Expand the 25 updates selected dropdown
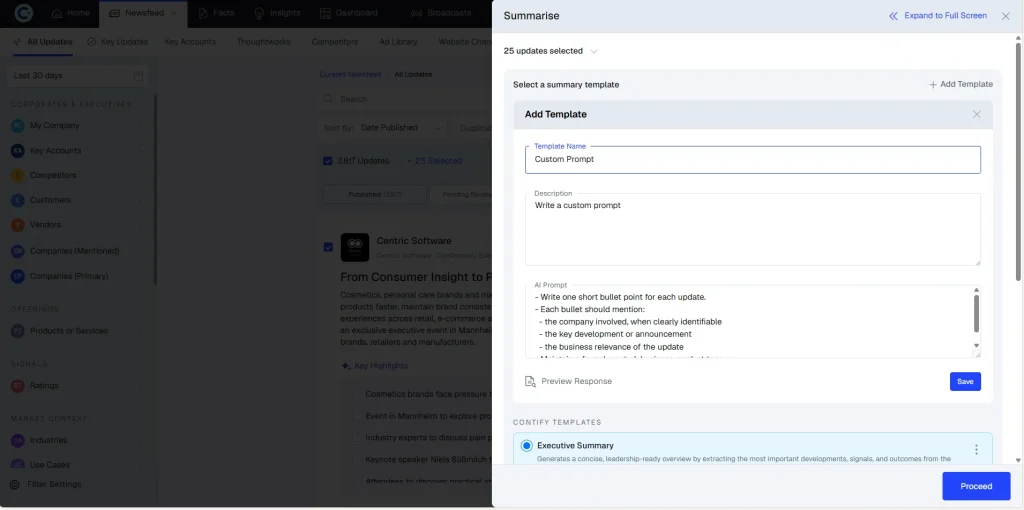The height and width of the screenshot is (510, 1024). (x=594, y=51)
